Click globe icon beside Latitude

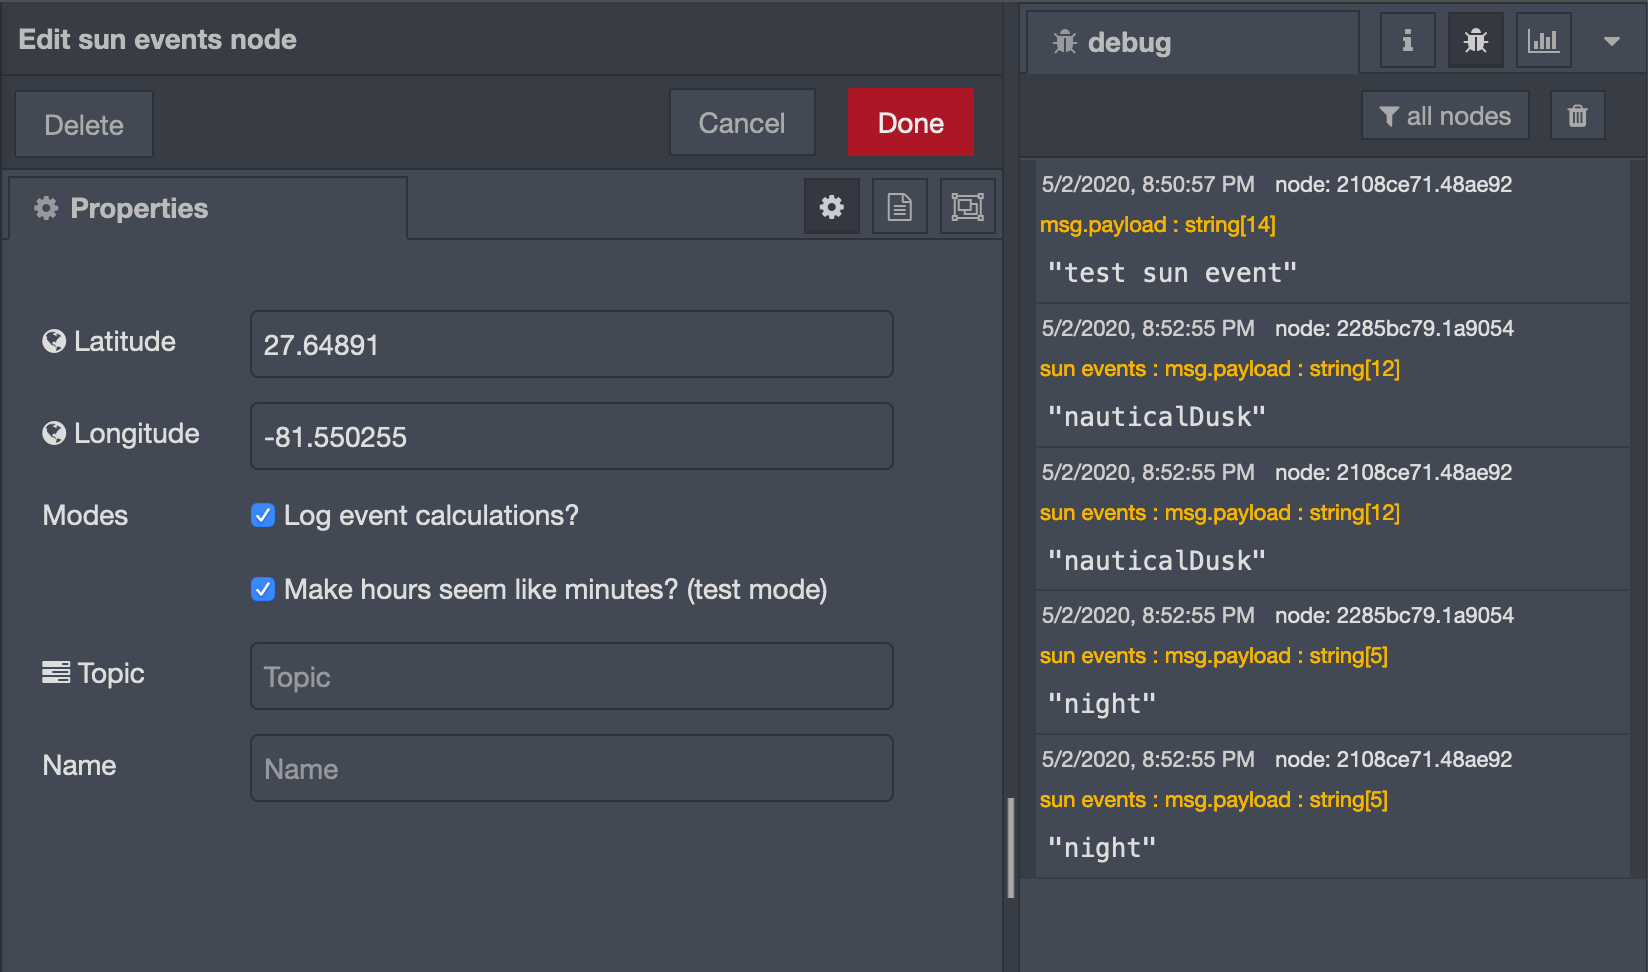54,342
